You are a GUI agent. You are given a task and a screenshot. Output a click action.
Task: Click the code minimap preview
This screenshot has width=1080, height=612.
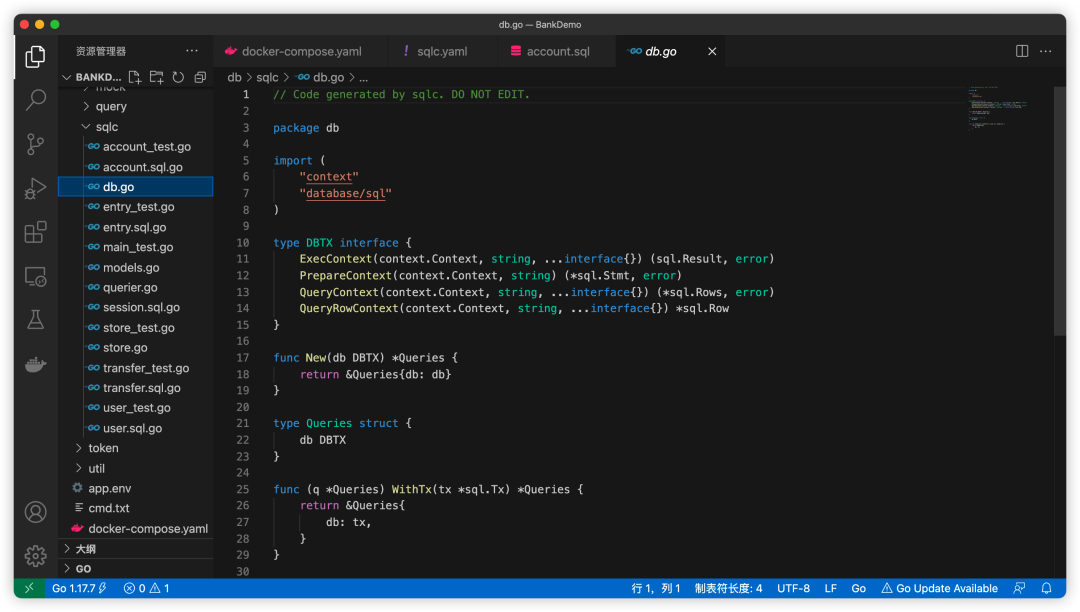[998, 108]
